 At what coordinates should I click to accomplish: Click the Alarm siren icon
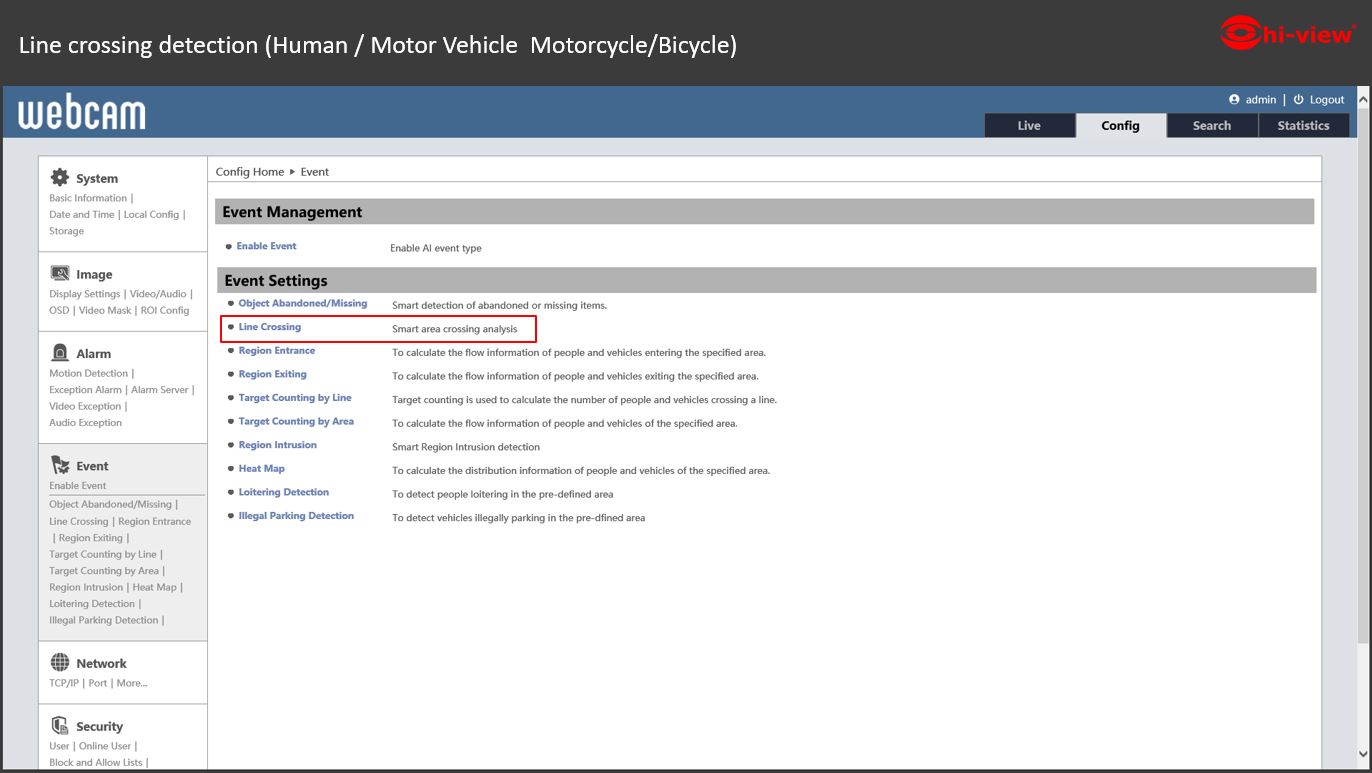tap(60, 353)
